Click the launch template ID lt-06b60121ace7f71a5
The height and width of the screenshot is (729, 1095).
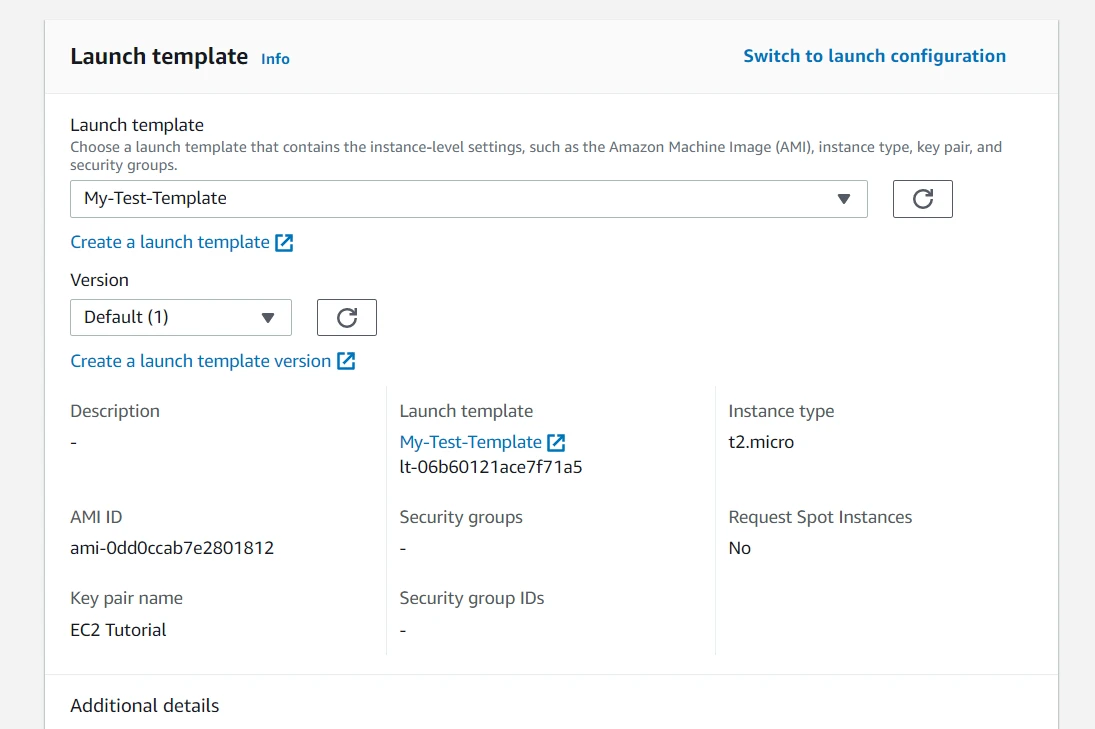(x=490, y=466)
